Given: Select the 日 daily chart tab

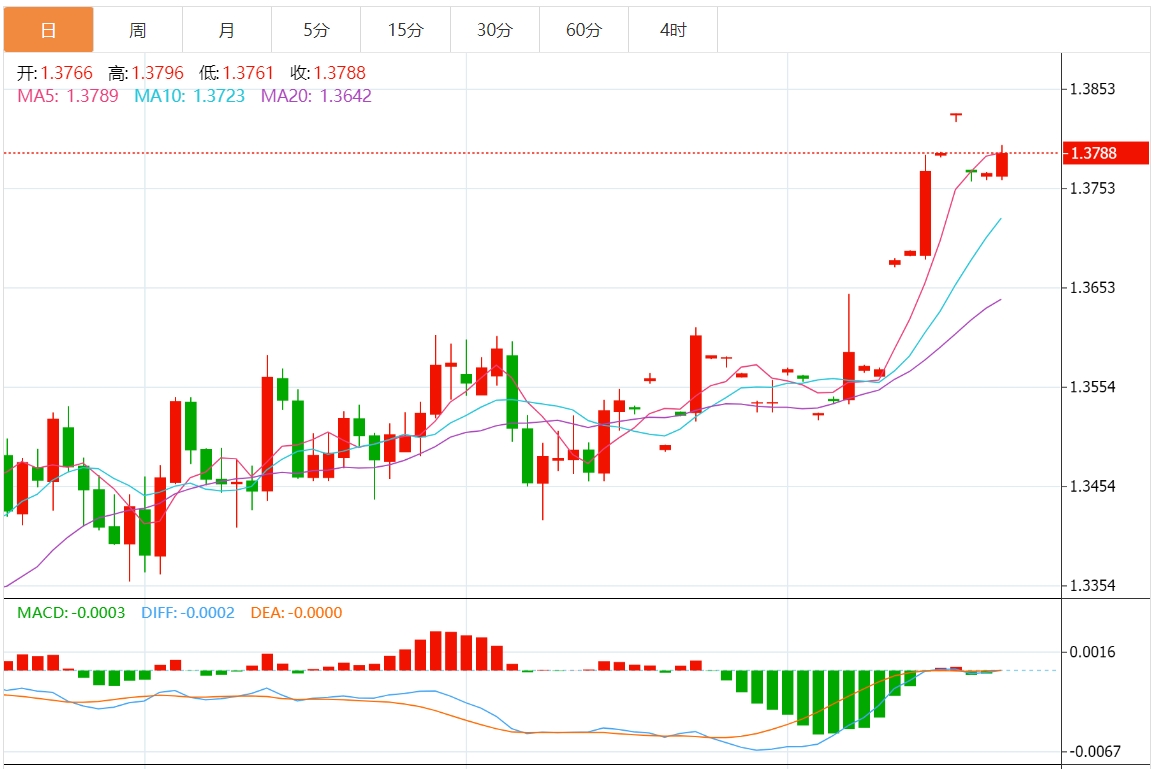Looking at the screenshot, I should tap(49, 30).
